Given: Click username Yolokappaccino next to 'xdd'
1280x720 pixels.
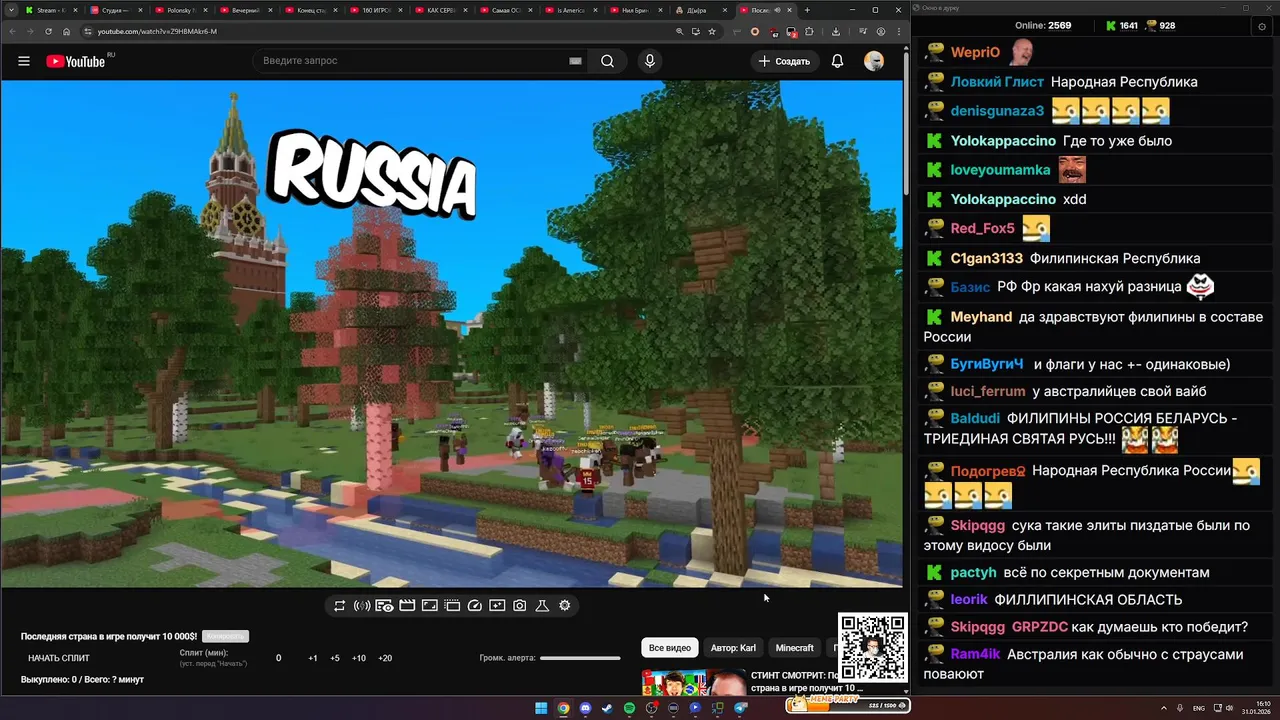Looking at the screenshot, I should [1003, 199].
